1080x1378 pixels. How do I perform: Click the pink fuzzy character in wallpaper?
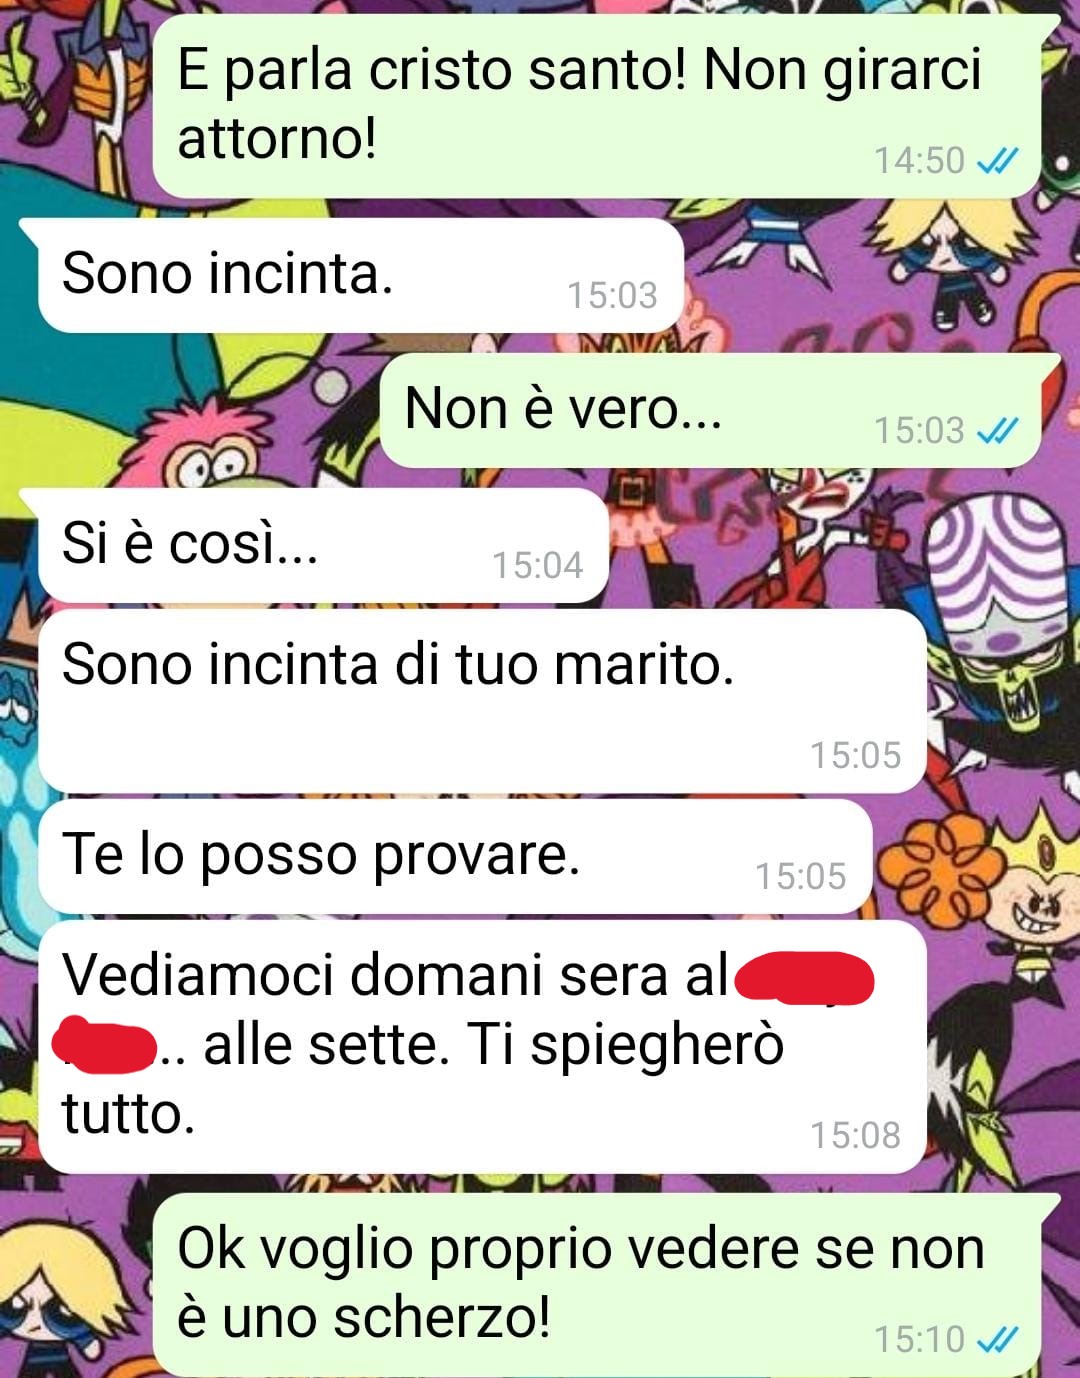[x=200, y=441]
